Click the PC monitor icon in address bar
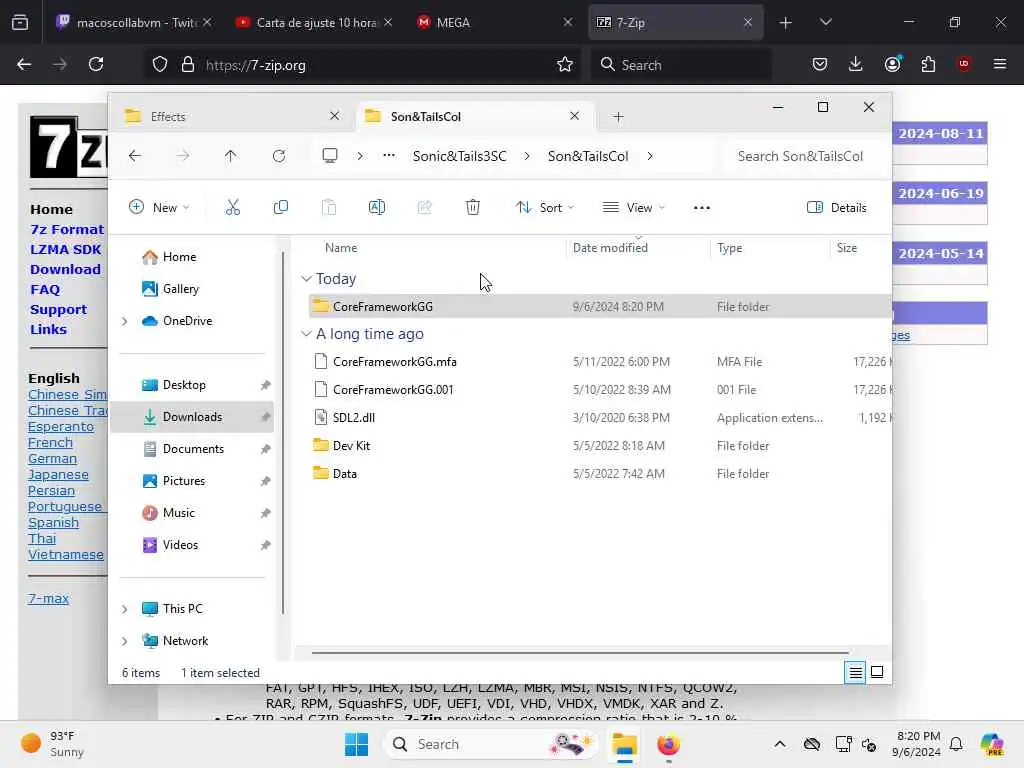1024x768 pixels. [x=330, y=156]
